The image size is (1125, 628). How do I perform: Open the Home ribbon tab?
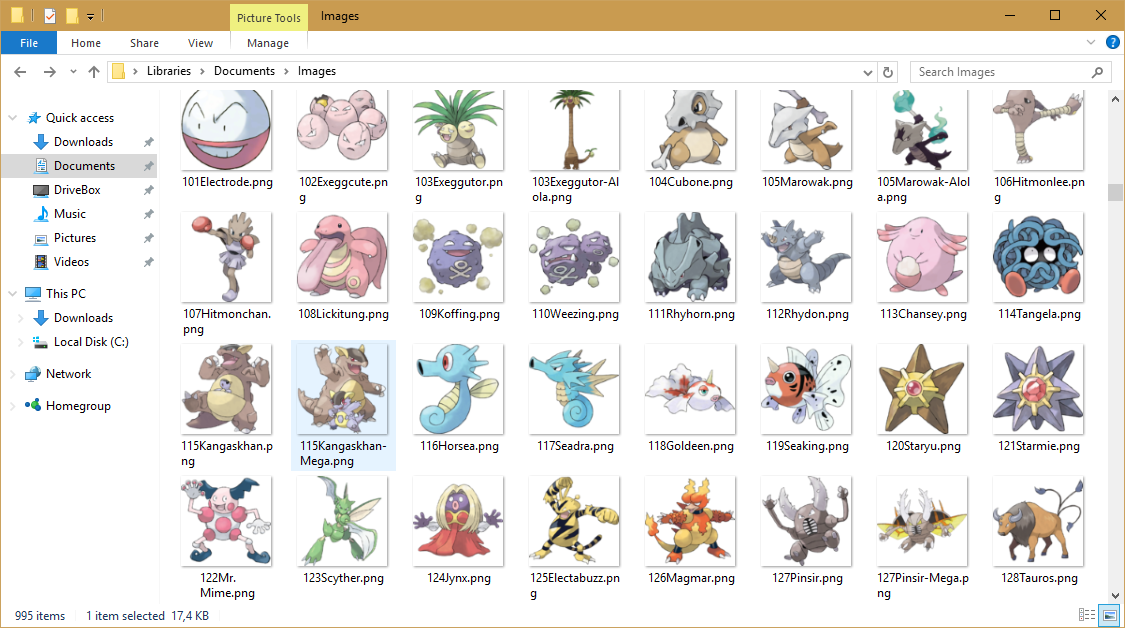[86, 43]
